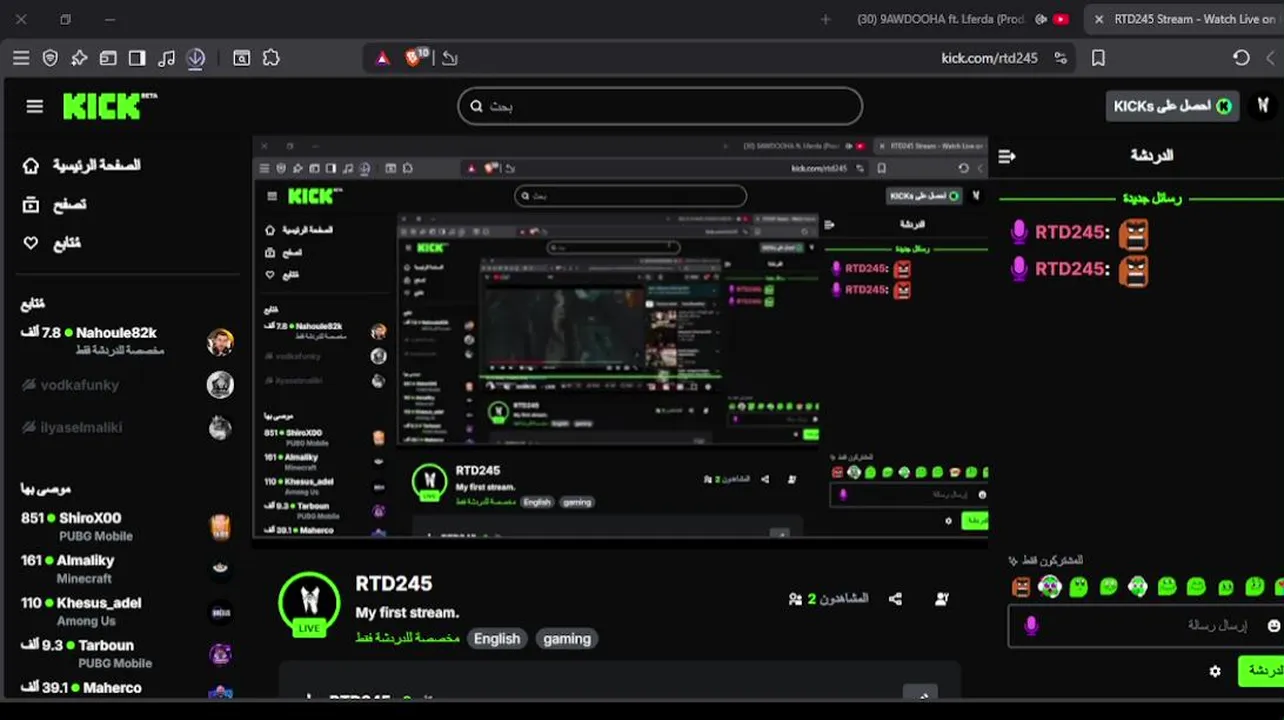
Task: Open recommended channel Almaliky Minecraft
Action: pos(127,569)
